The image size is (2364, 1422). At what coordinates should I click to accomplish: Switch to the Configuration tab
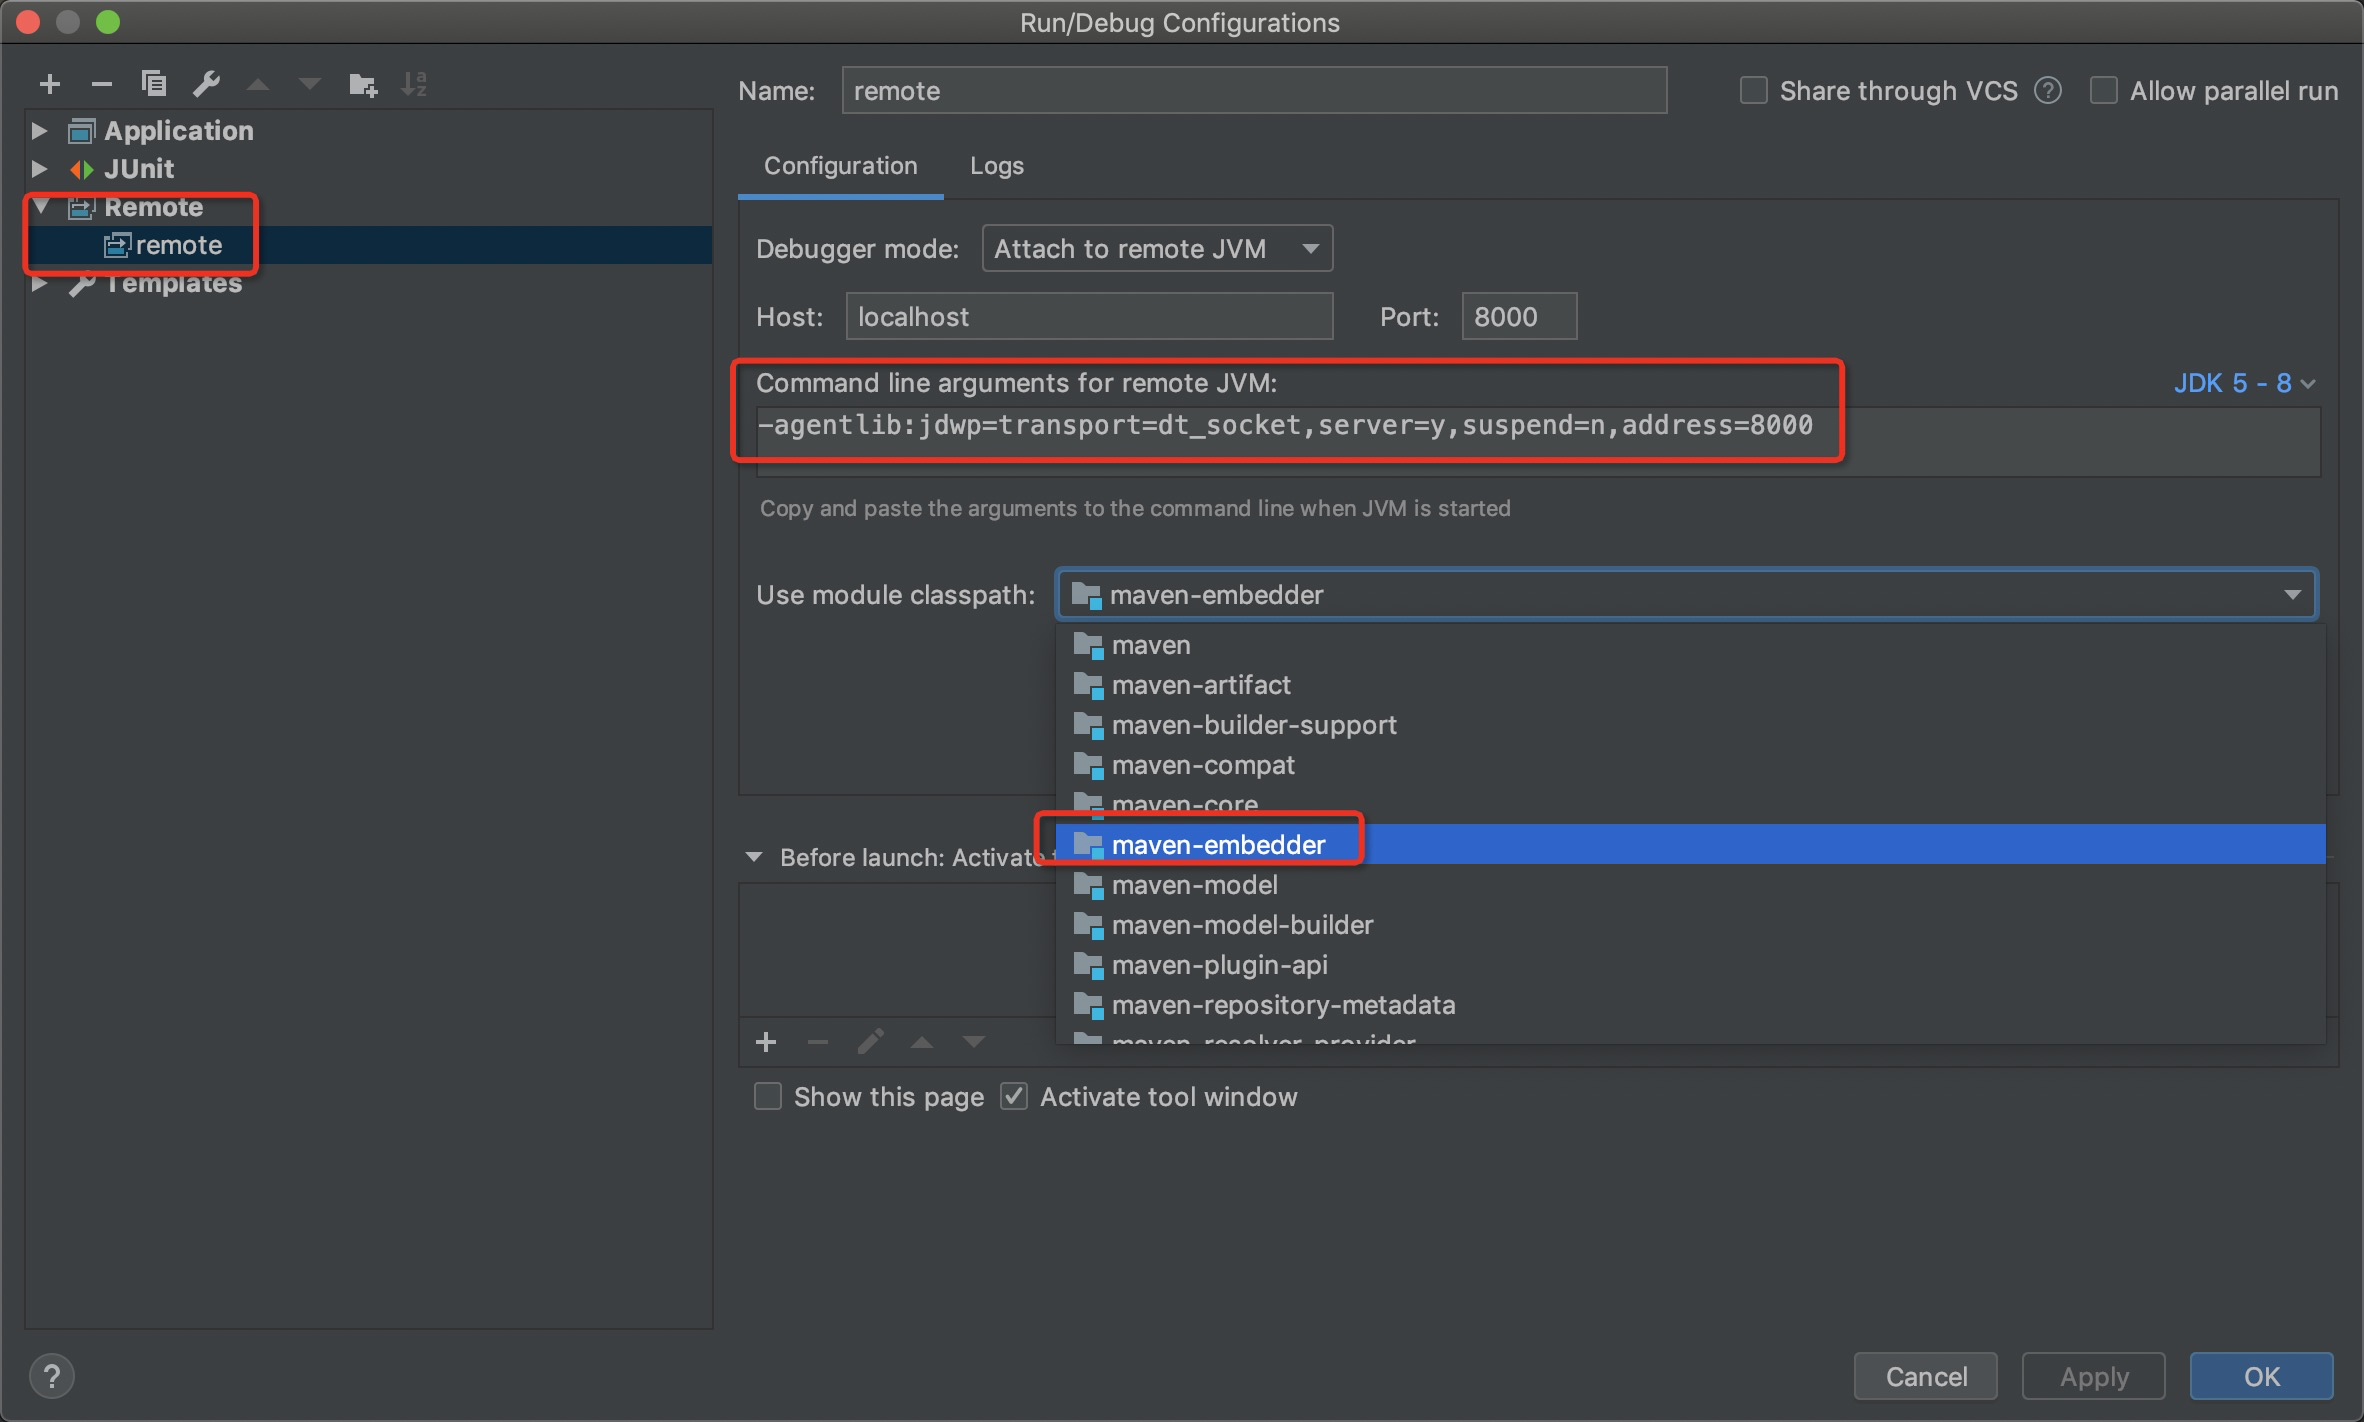838,164
